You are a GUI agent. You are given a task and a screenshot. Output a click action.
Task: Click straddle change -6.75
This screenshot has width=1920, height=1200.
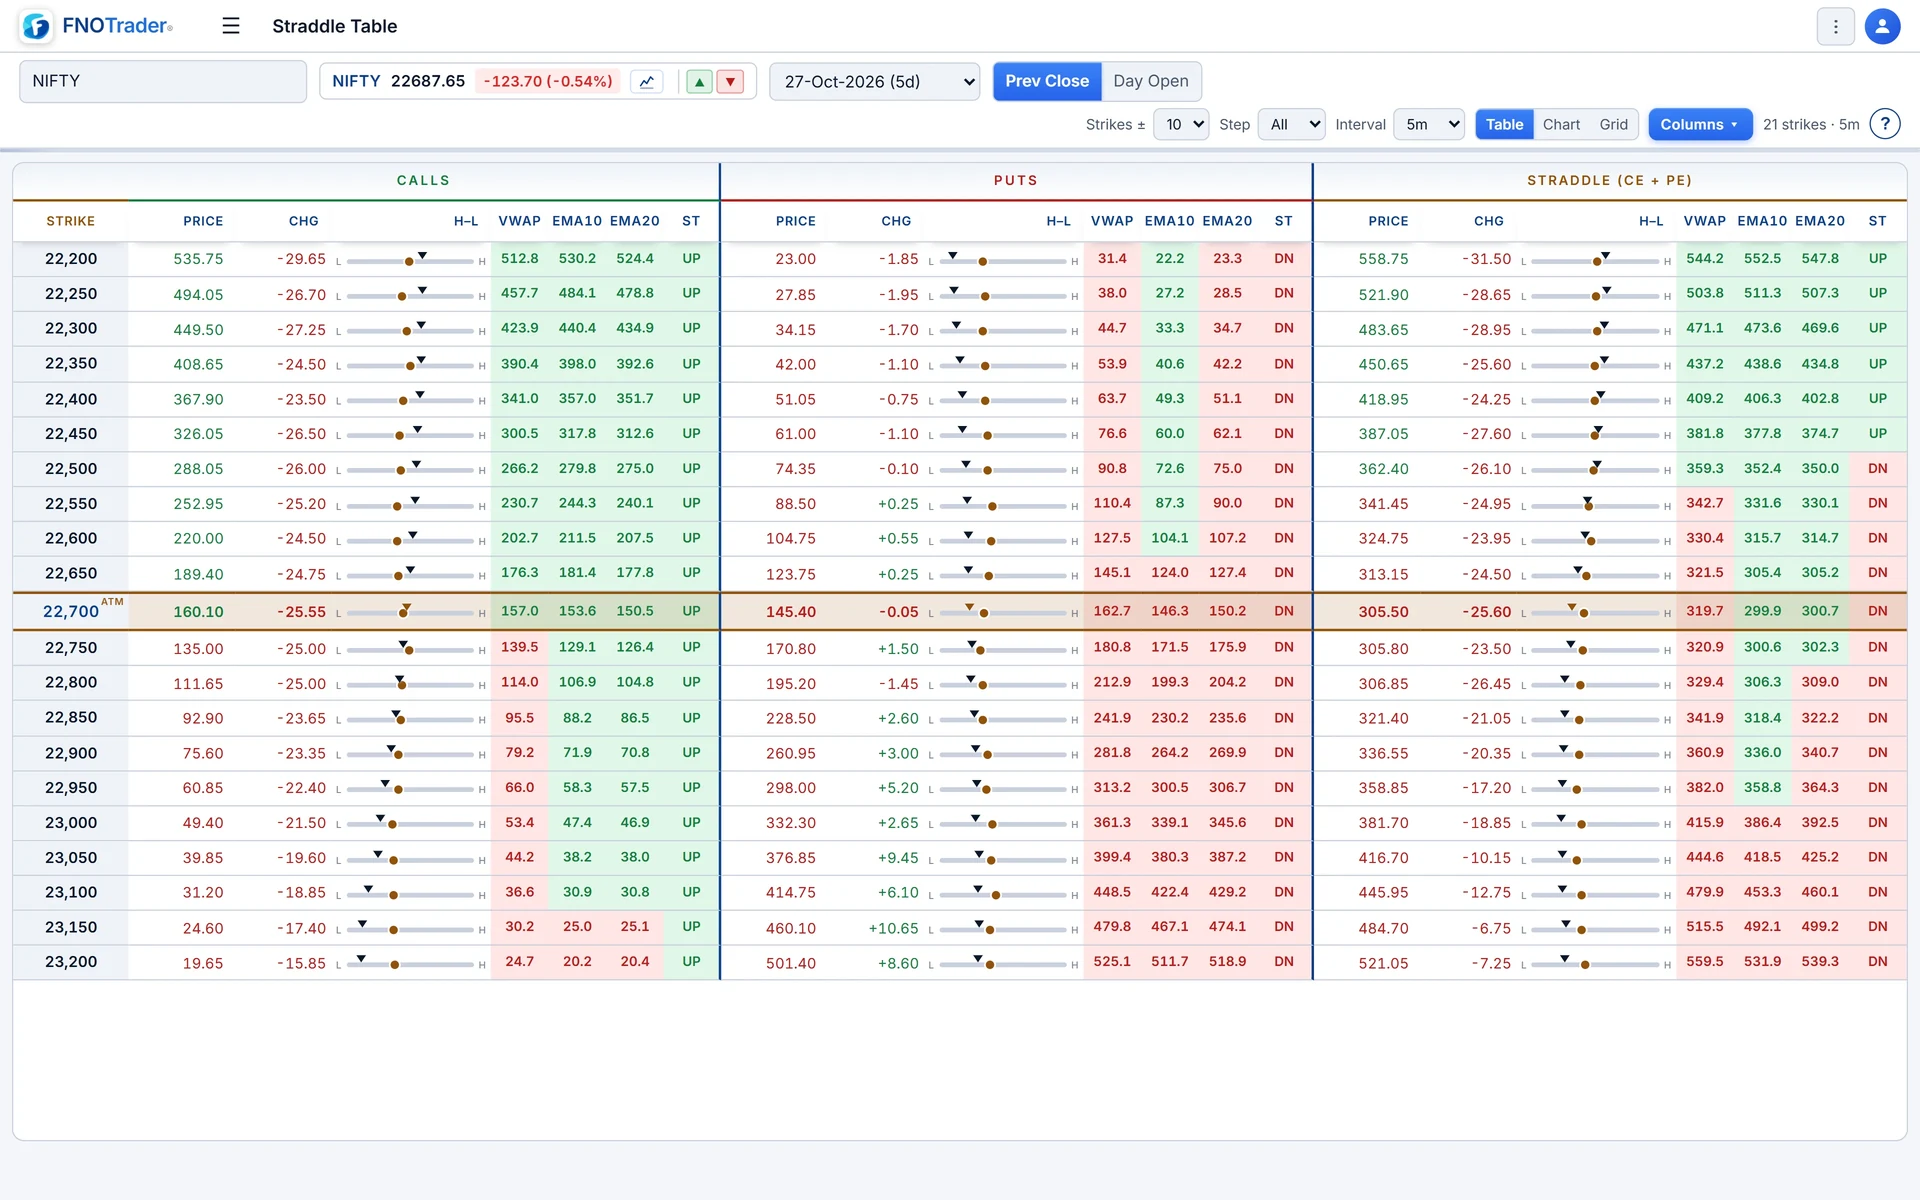1491,928
